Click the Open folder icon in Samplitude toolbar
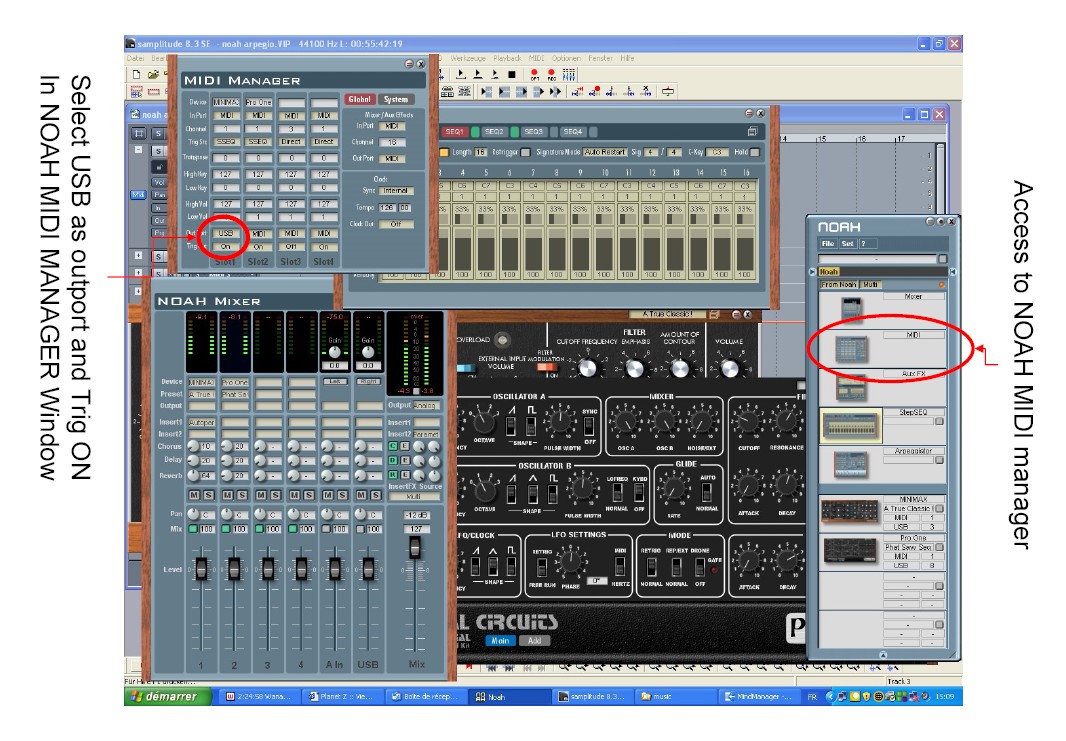Image resolution: width=1066 pixels, height=741 pixels. pos(153,74)
